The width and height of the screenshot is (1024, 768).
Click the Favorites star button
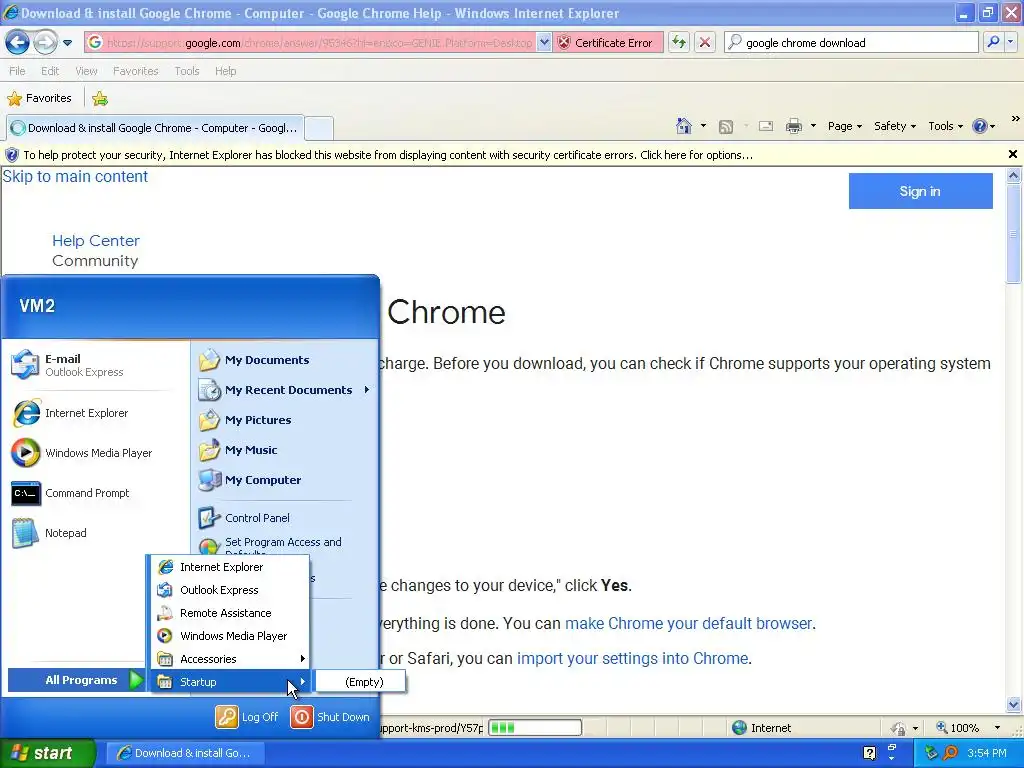[40, 99]
